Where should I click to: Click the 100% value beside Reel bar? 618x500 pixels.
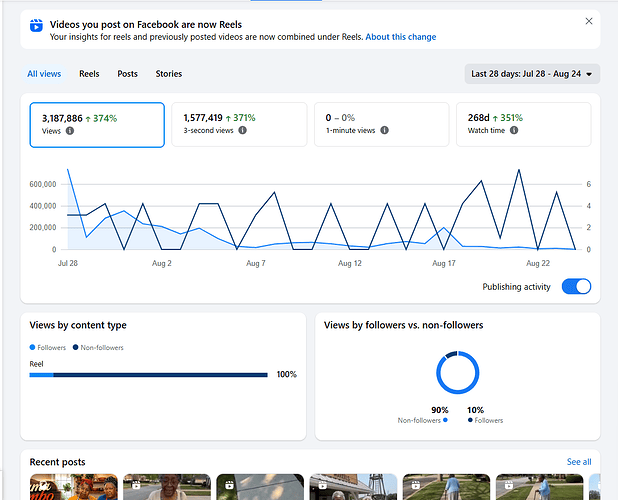click(287, 374)
